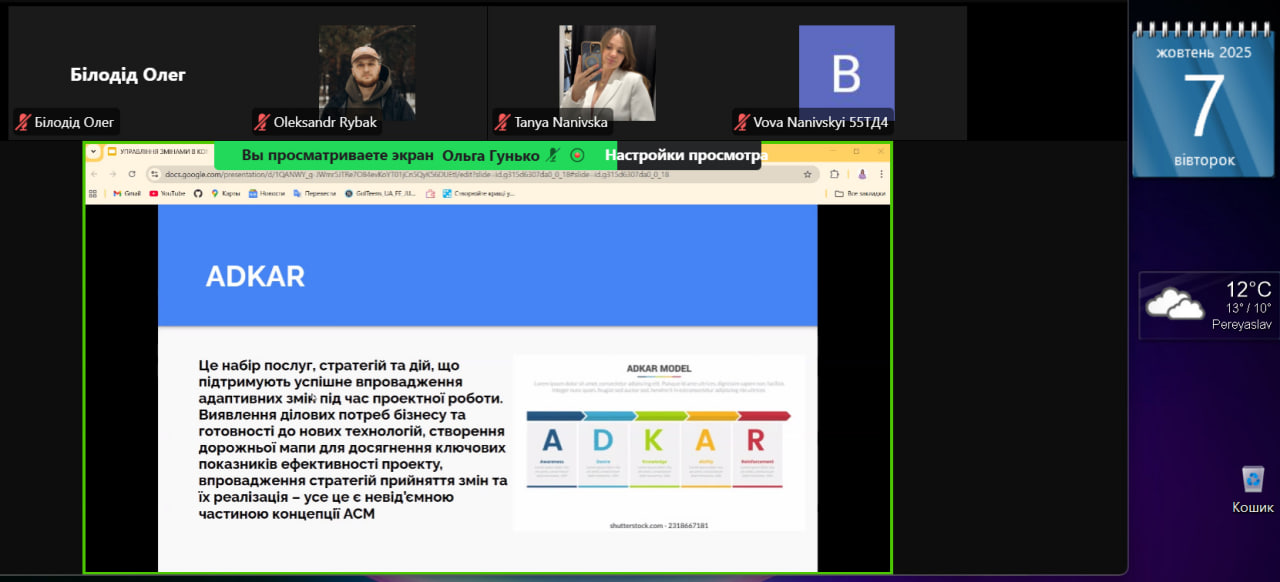The width and height of the screenshot is (1280, 582).
Task: Click the docs.google.com address bar
Action: [x=450, y=174]
